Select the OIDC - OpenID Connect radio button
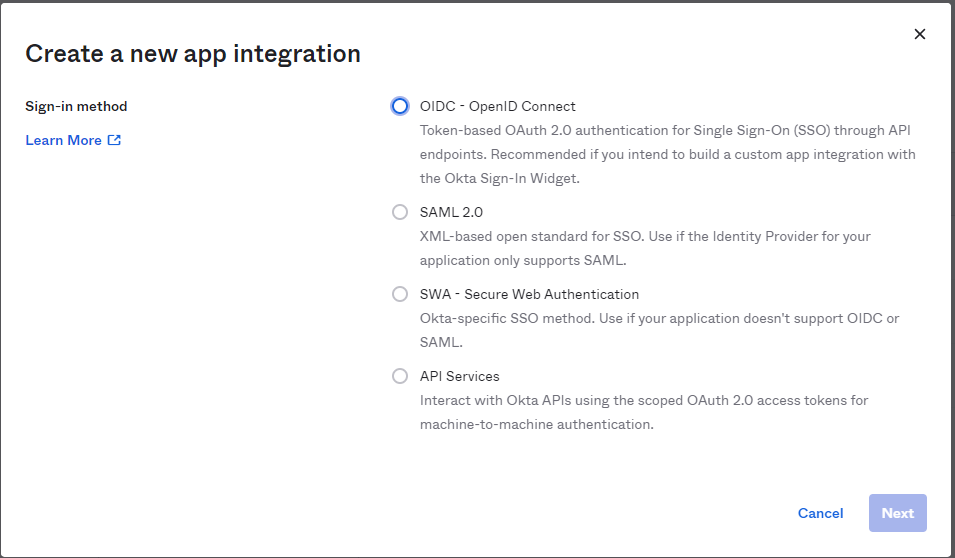The image size is (955, 558). 400,106
